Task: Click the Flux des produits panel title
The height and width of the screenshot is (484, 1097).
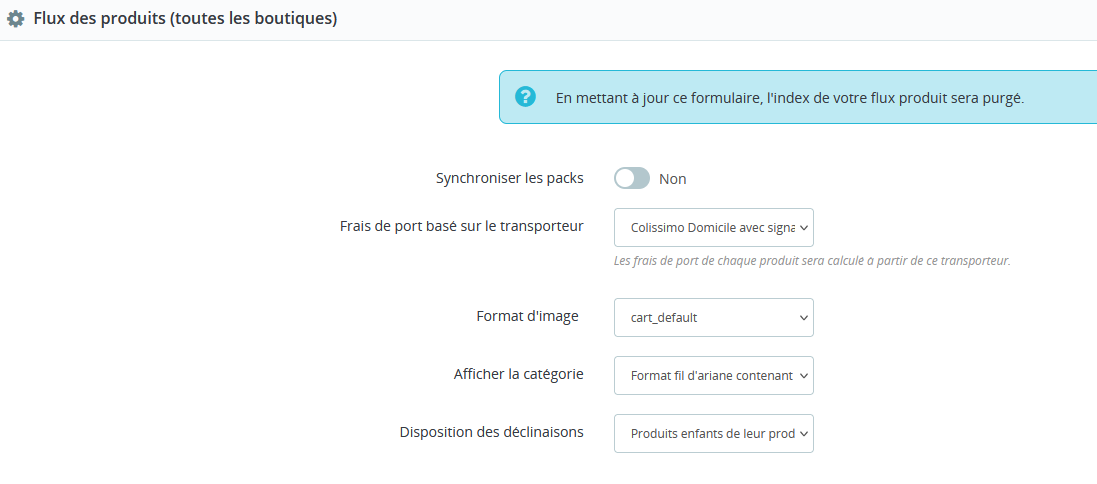Action: pos(185,20)
